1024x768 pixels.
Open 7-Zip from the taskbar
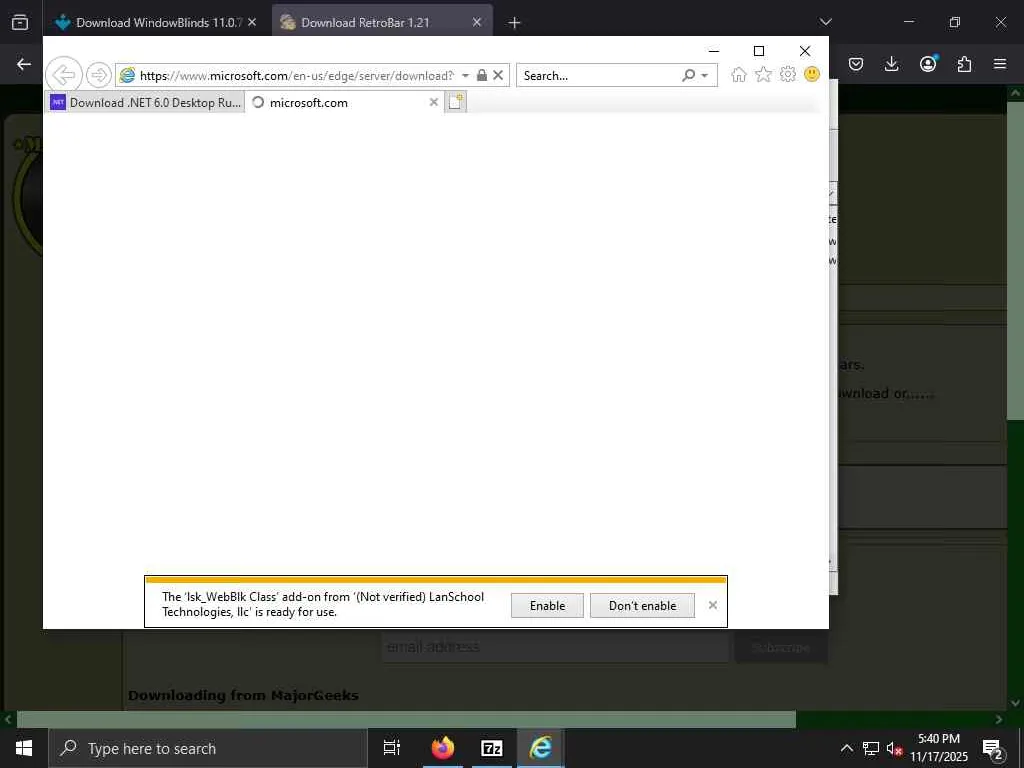click(492, 748)
